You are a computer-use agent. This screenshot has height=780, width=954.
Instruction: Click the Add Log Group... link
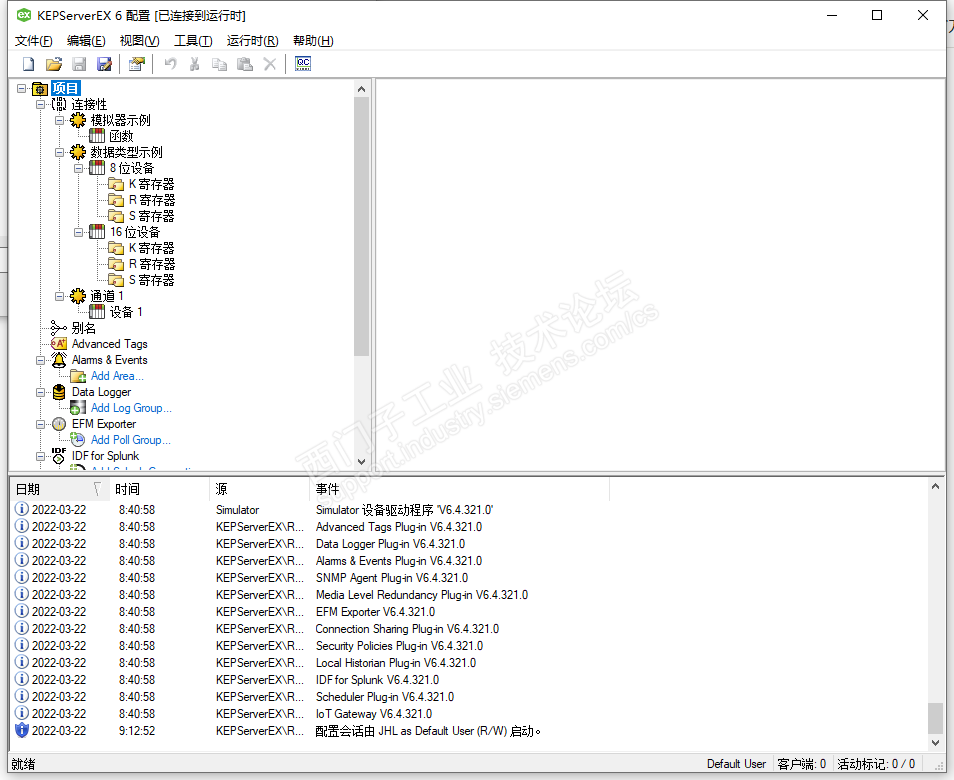pos(131,408)
